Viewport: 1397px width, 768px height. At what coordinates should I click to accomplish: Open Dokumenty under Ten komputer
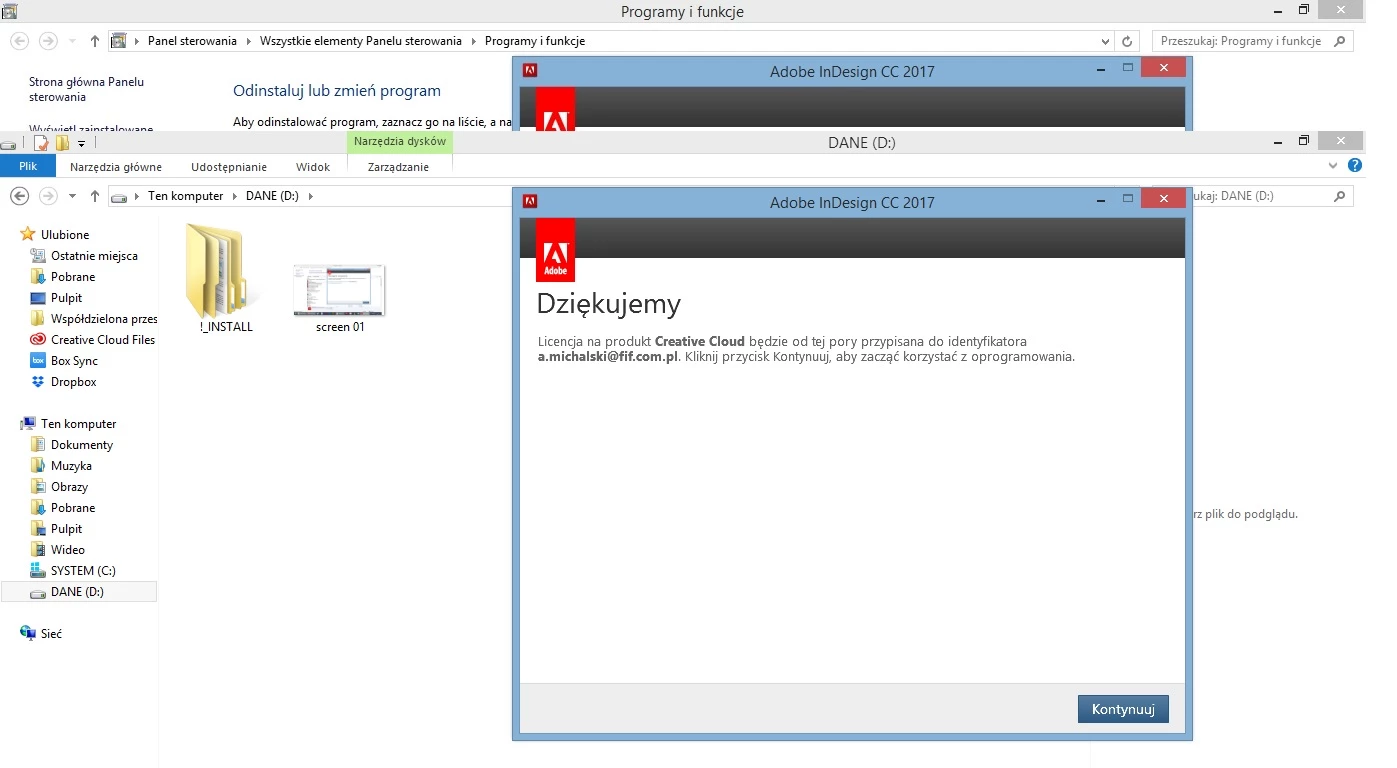[x=82, y=445]
